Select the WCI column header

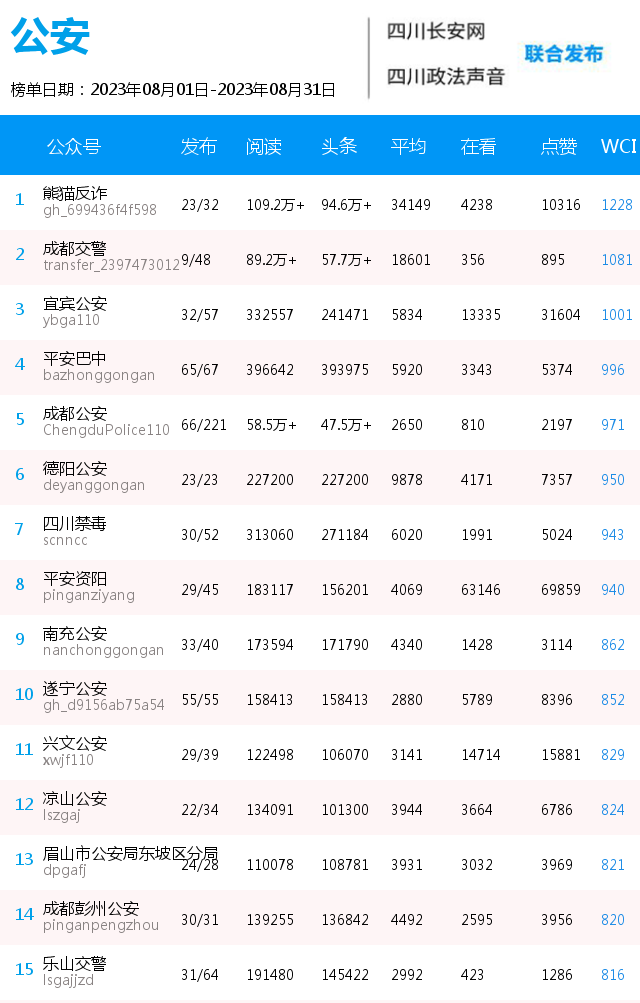[618, 146]
